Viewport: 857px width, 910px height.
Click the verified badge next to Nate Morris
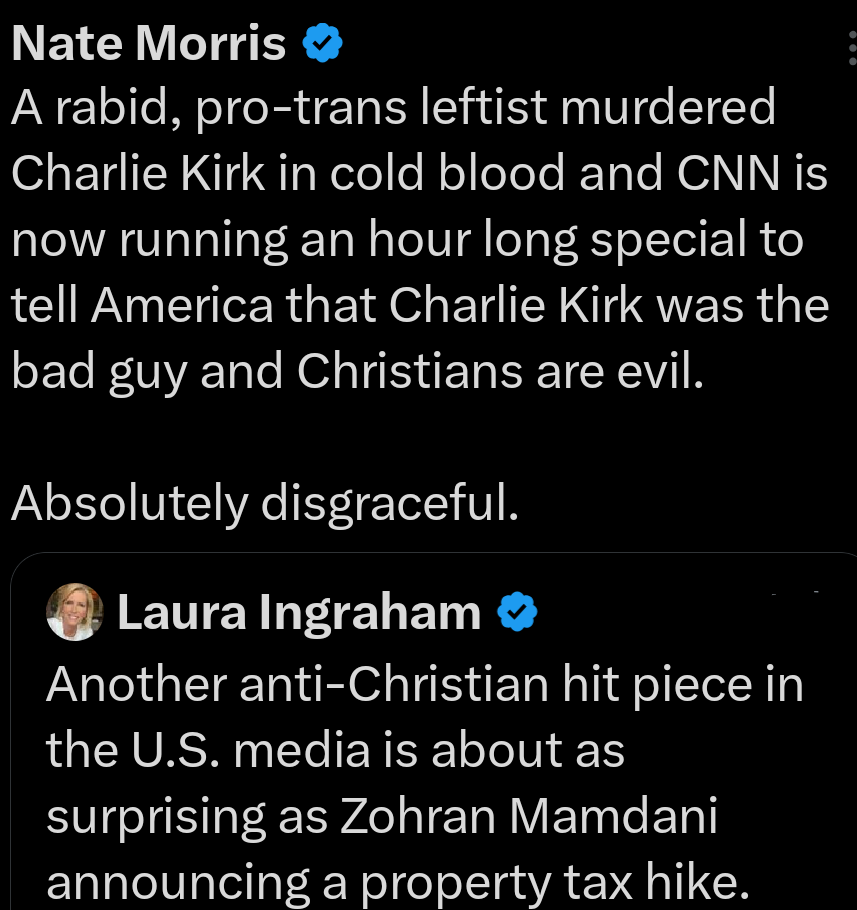[321, 42]
